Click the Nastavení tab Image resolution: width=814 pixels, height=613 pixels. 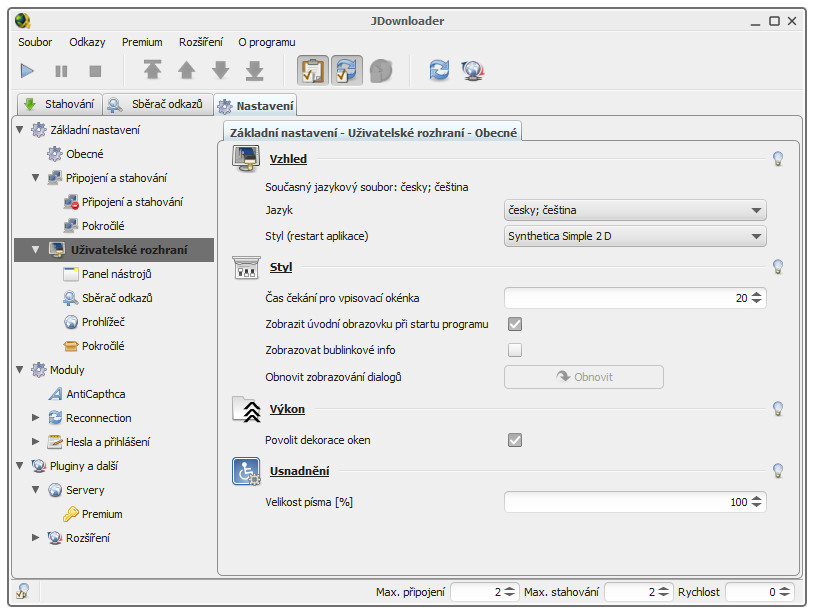coord(255,105)
